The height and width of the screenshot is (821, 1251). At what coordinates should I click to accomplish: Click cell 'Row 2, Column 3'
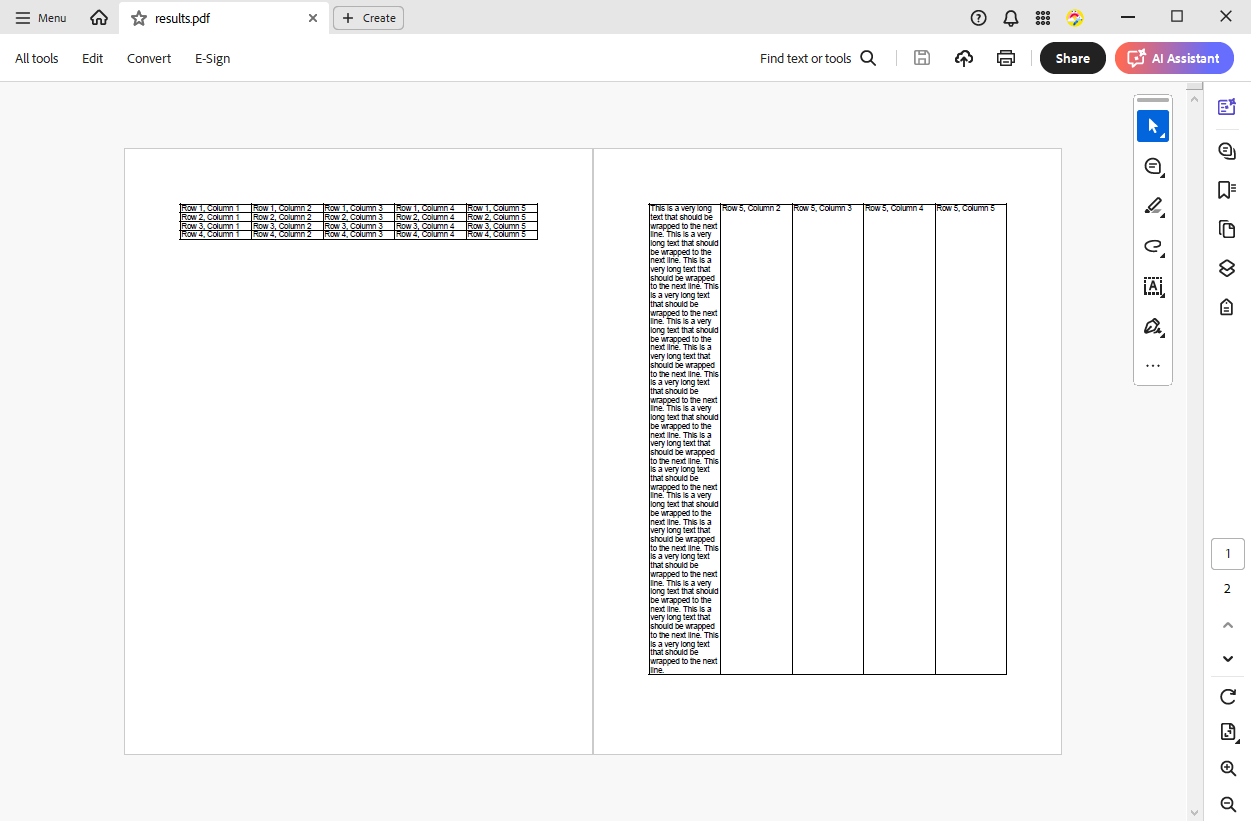(359, 217)
